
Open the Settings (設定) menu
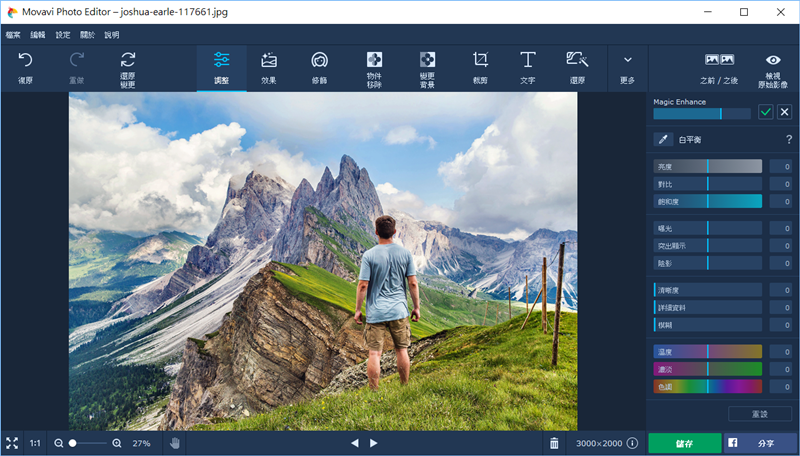click(x=63, y=35)
